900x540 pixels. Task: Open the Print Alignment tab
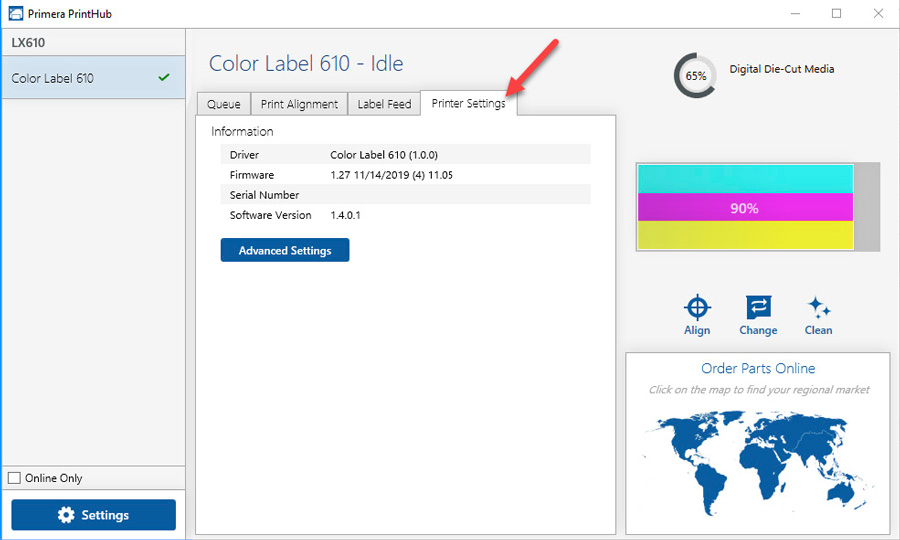299,104
